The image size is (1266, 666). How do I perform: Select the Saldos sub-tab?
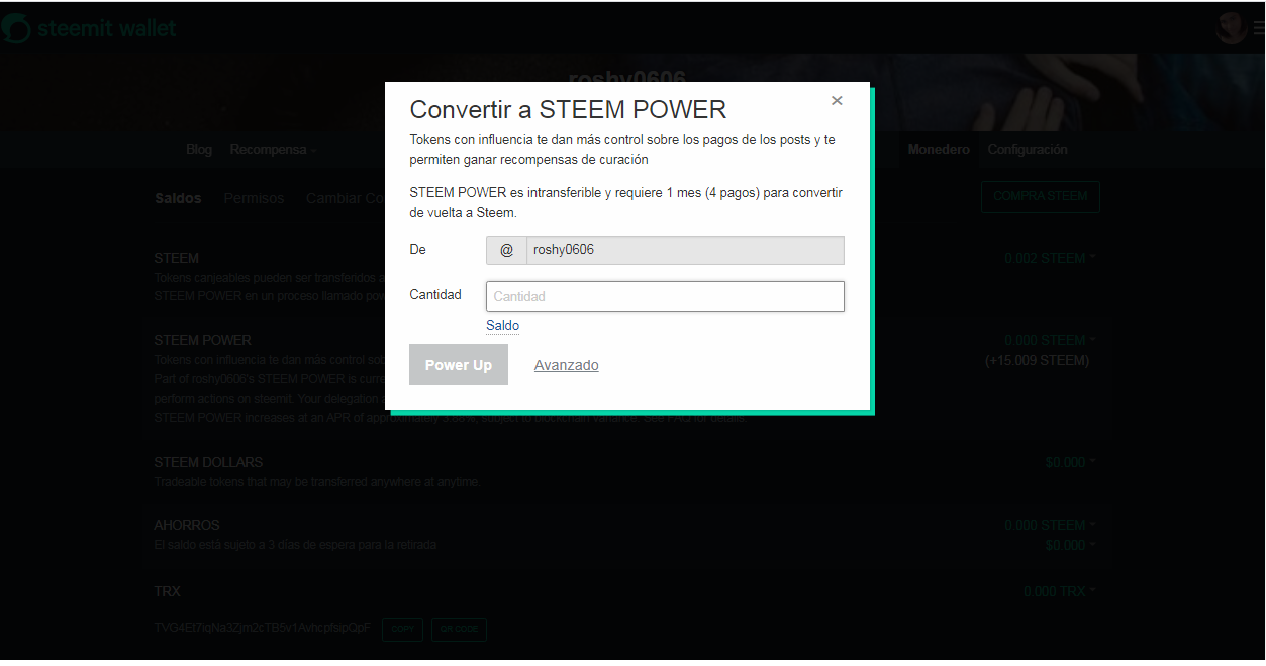coord(178,198)
